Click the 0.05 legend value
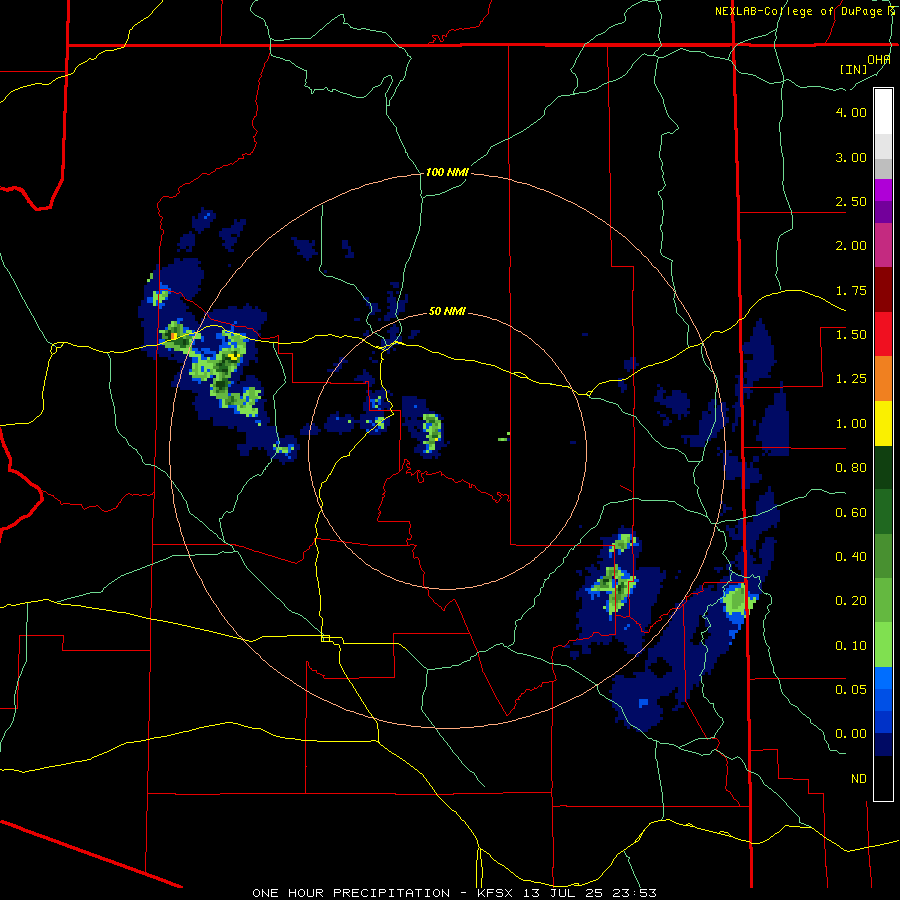This screenshot has width=900, height=900. 851,690
